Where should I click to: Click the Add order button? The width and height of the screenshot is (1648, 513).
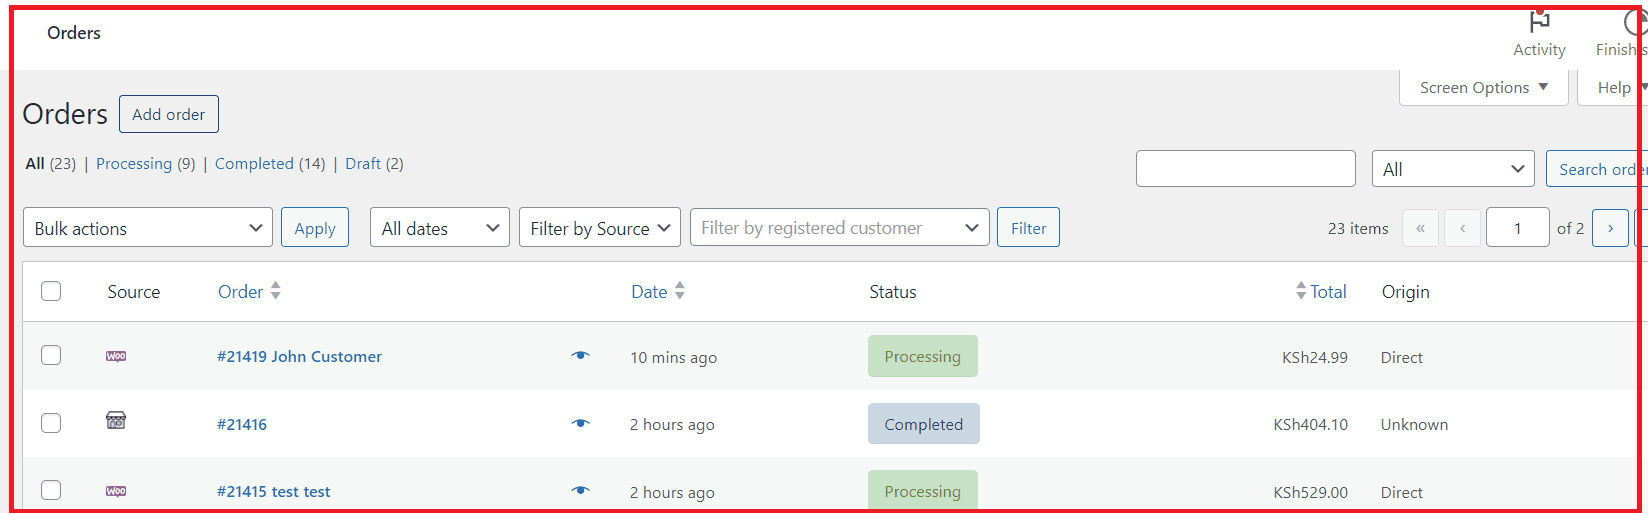[169, 114]
